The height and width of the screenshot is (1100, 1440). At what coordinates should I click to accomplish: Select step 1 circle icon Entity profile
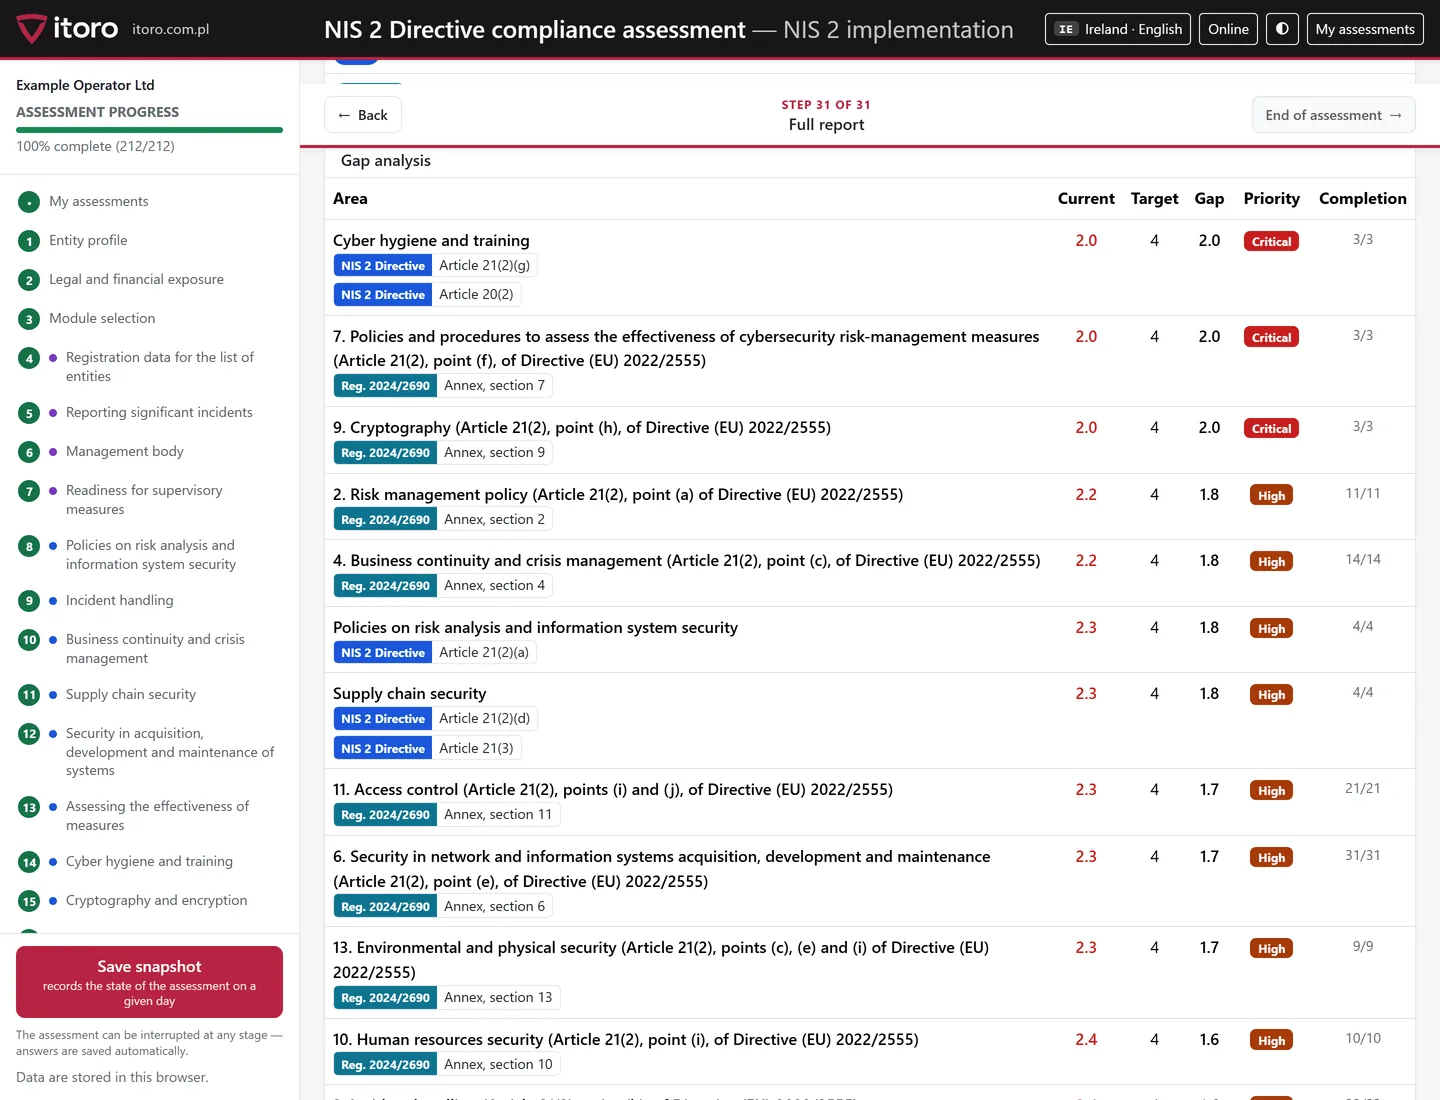29,241
